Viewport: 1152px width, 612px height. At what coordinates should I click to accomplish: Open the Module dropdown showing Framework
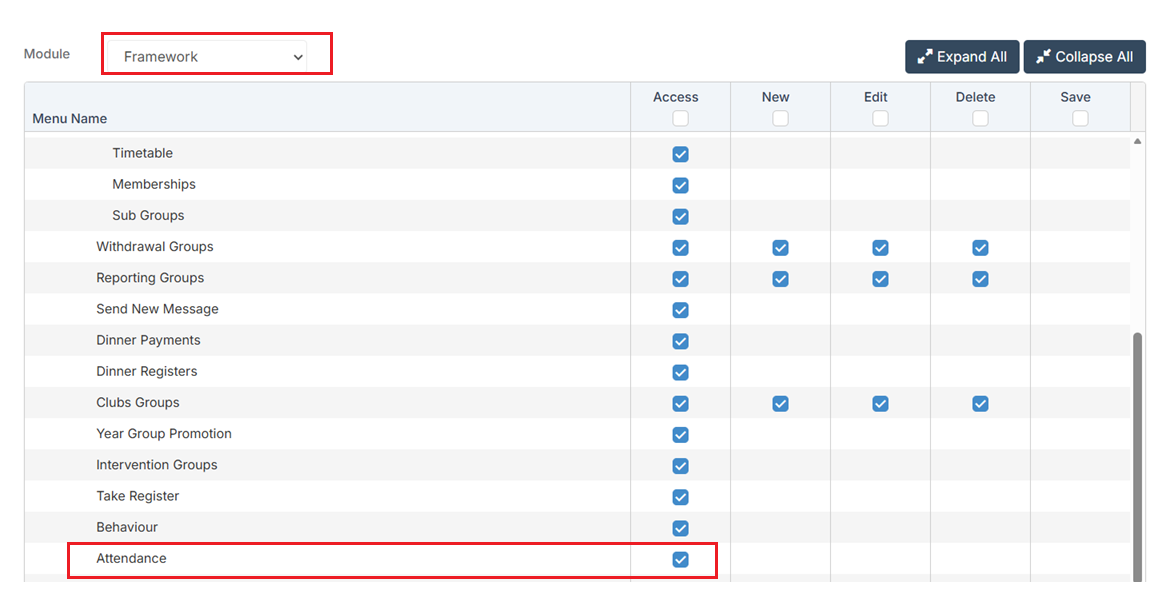click(x=214, y=57)
